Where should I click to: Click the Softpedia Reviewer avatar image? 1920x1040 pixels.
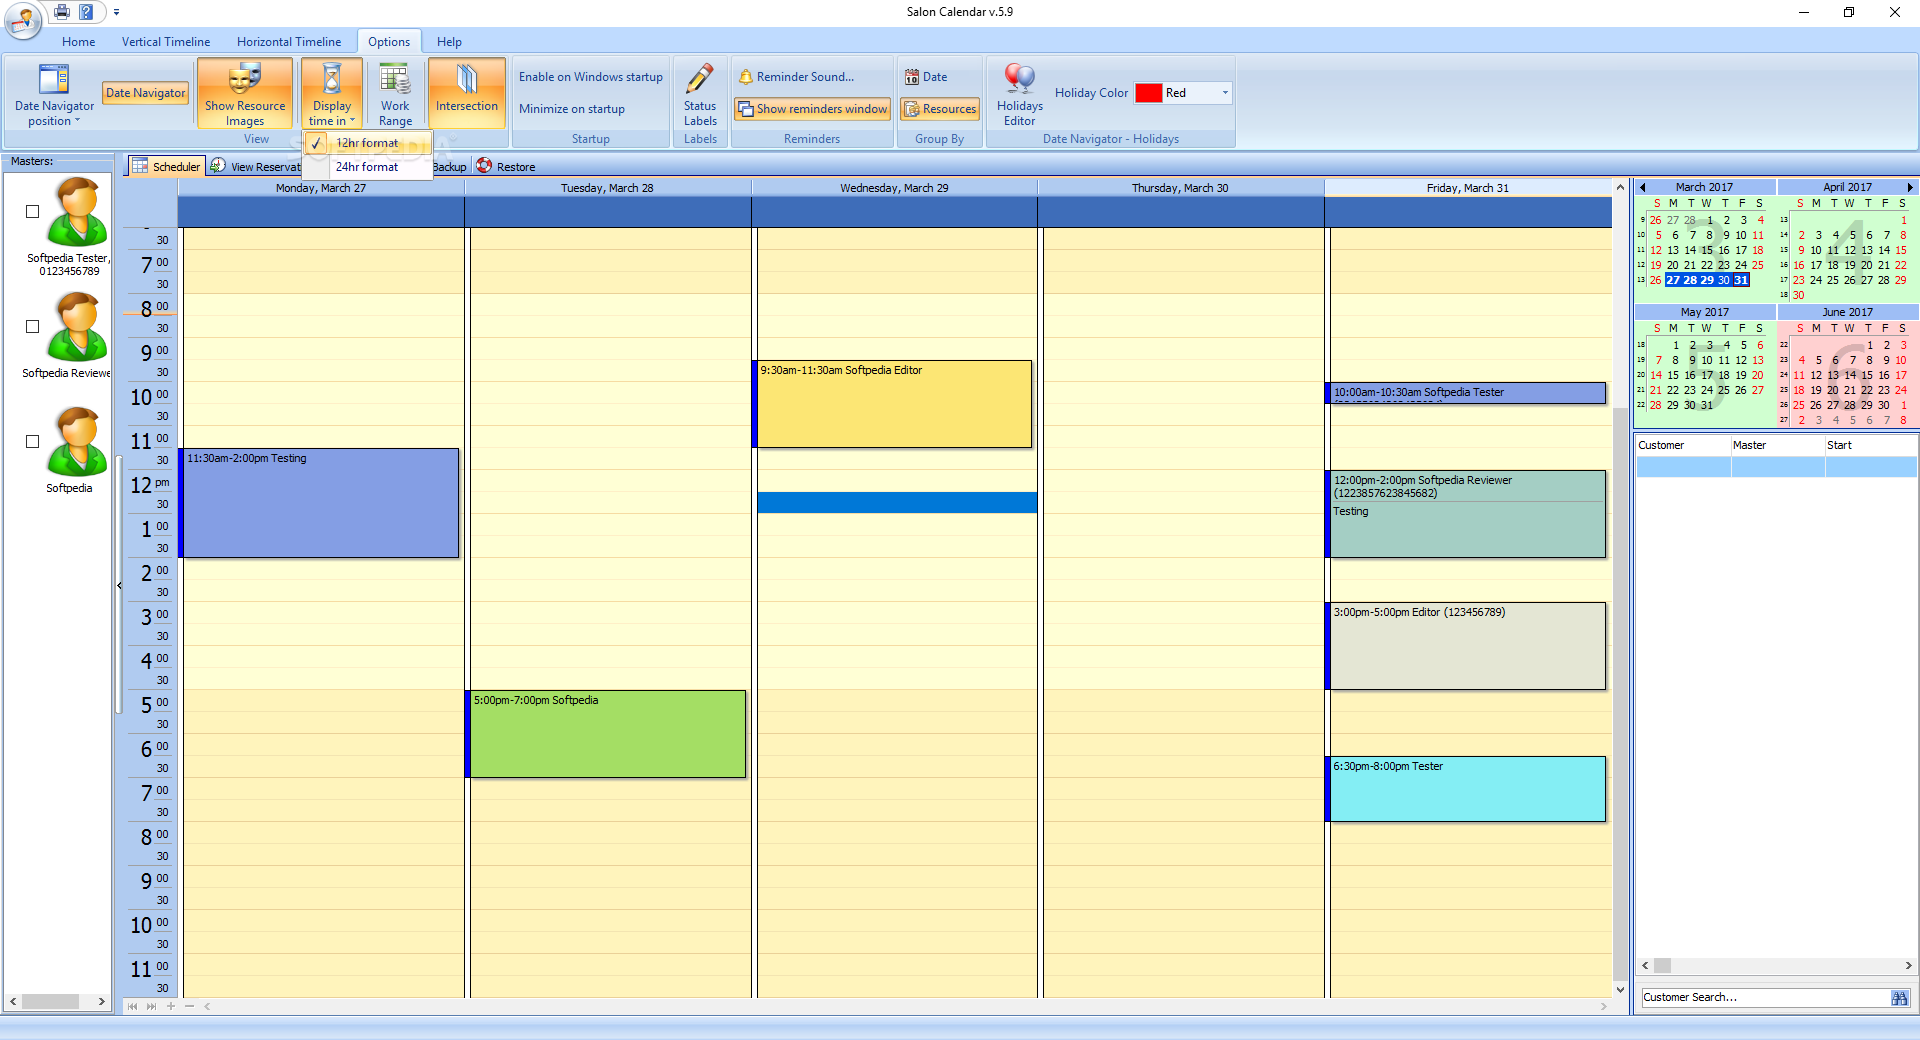pyautogui.click(x=78, y=327)
